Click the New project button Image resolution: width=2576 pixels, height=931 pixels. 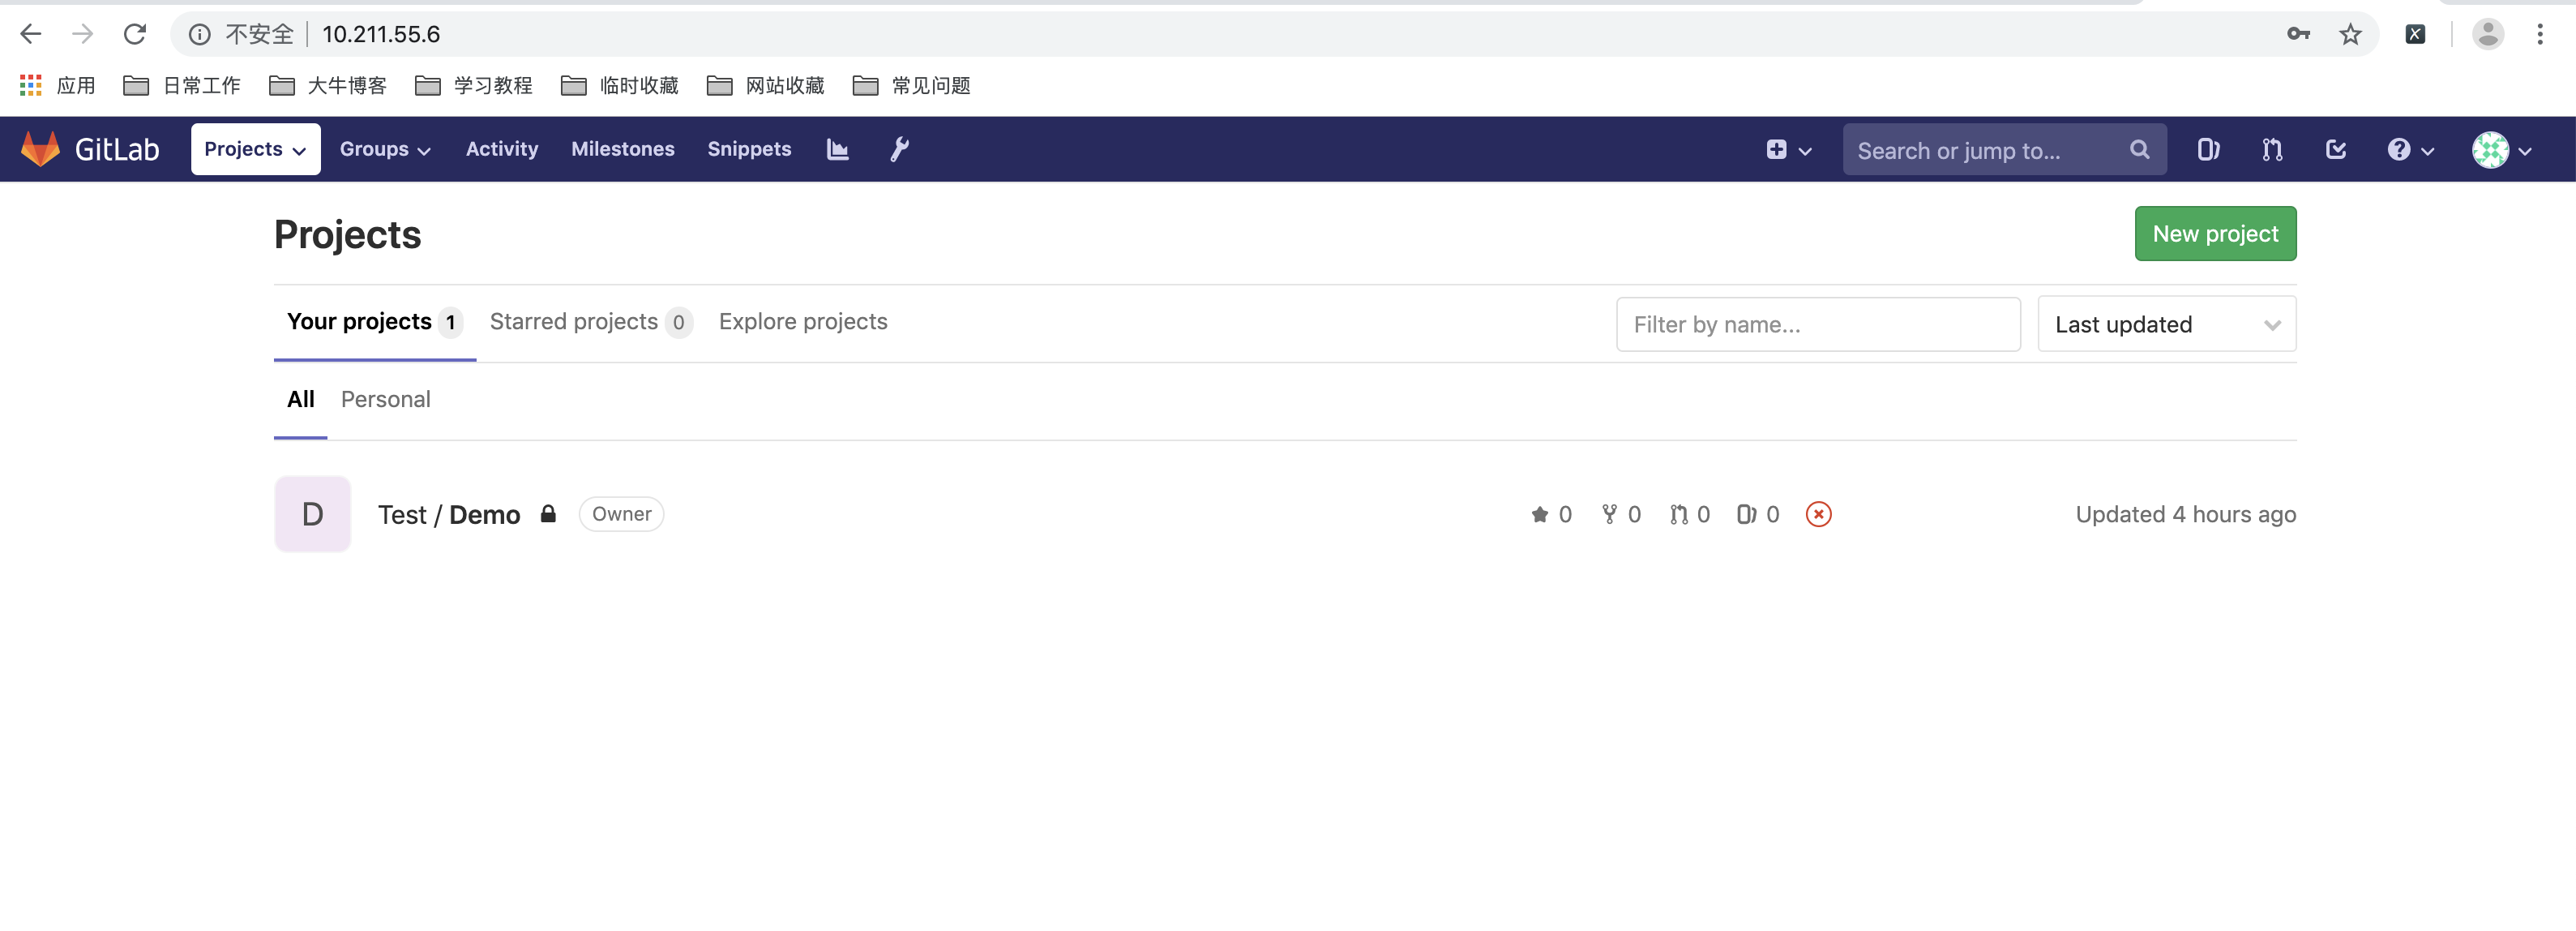pos(2214,233)
